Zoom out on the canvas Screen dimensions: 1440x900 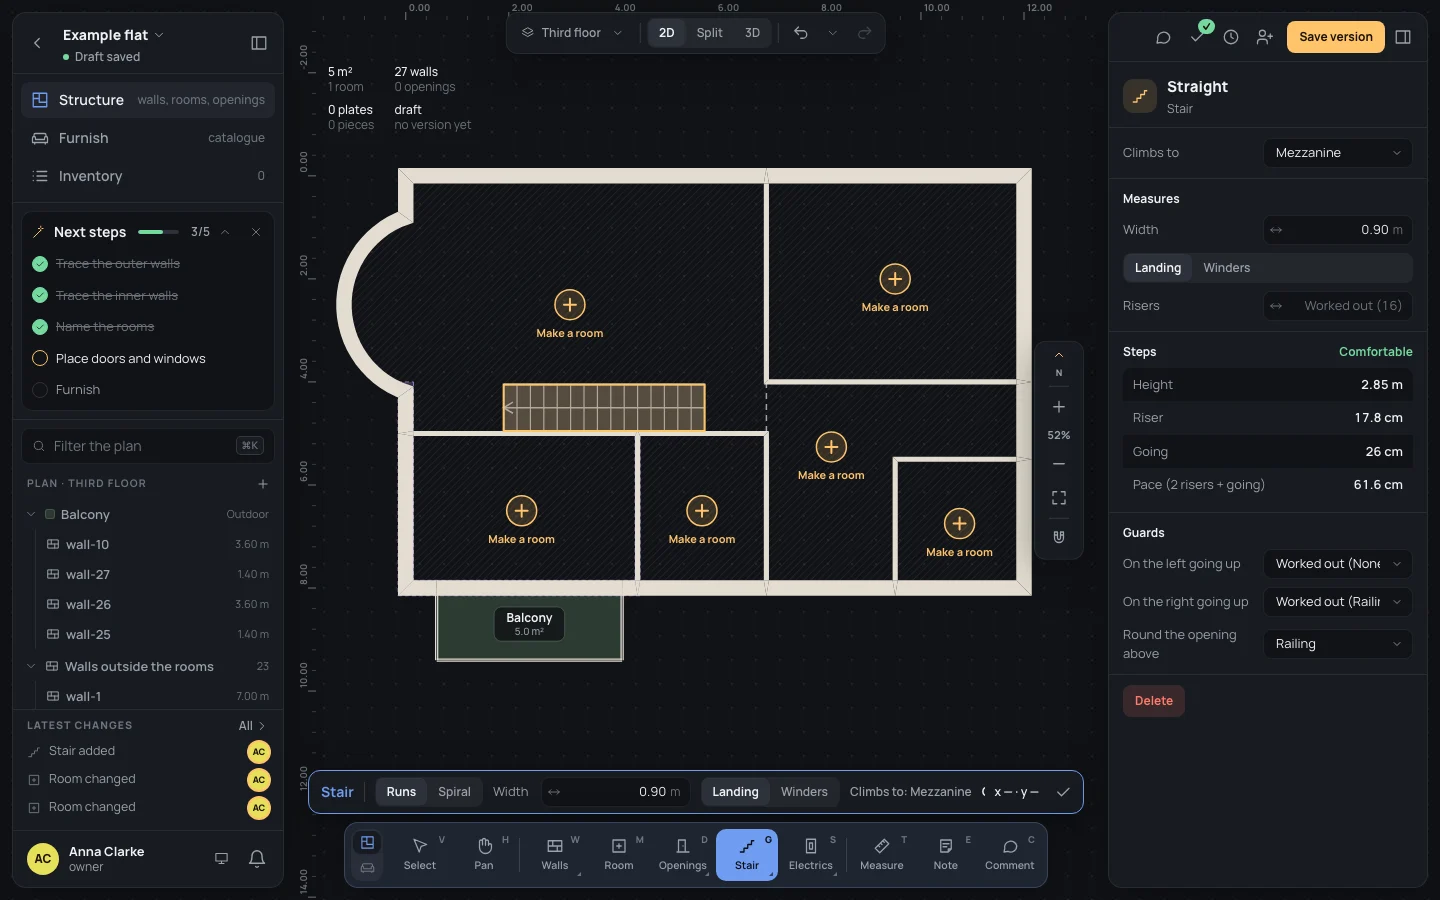pyautogui.click(x=1059, y=464)
